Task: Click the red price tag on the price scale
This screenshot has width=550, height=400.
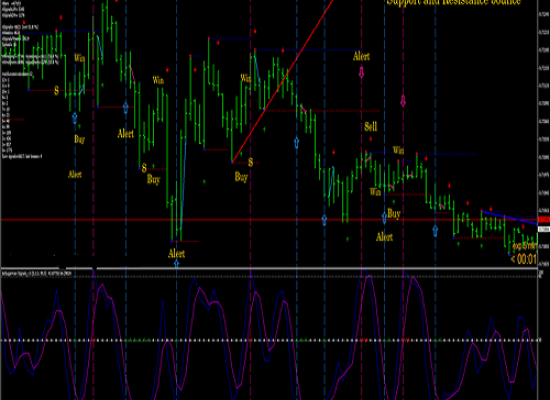Action: click(x=544, y=220)
